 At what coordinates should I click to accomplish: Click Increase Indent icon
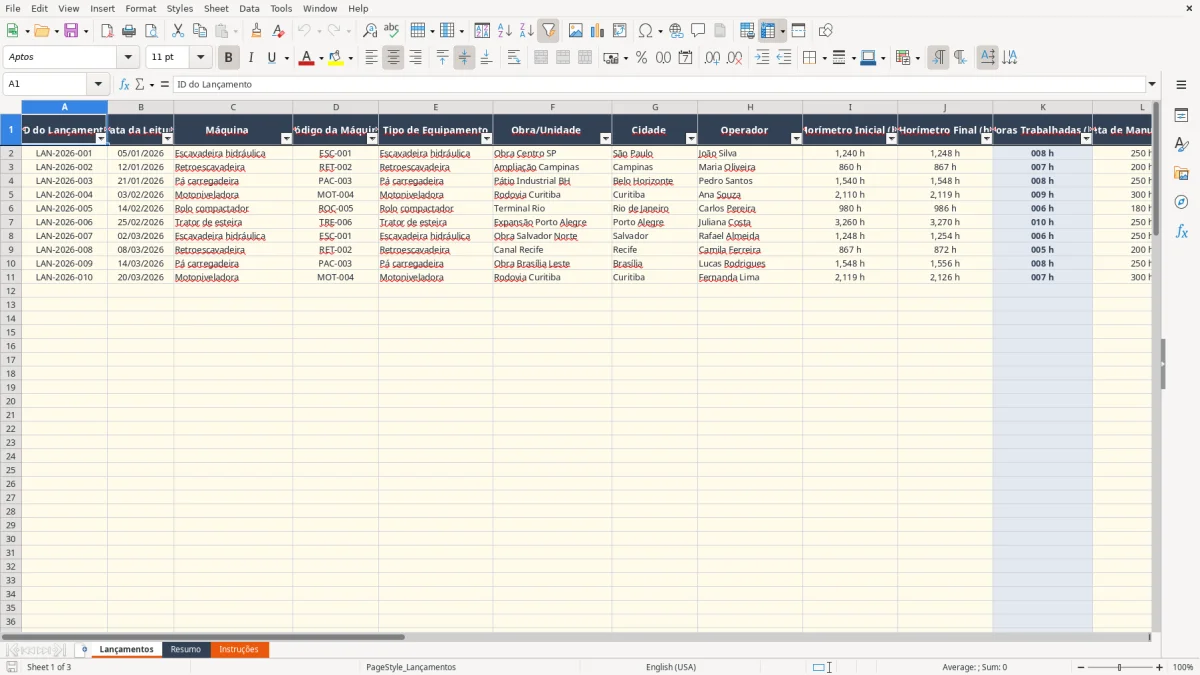(762, 58)
